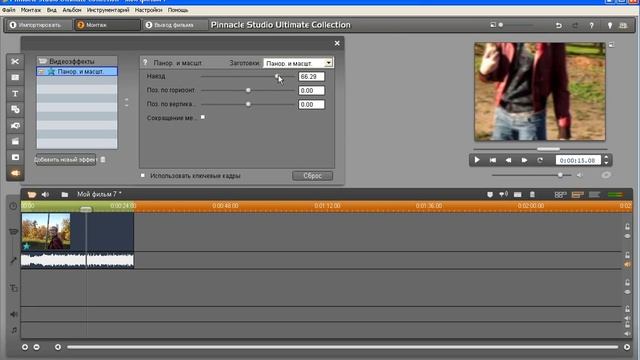
Task: Click the trash icon beside add effect
Action: [103, 160]
